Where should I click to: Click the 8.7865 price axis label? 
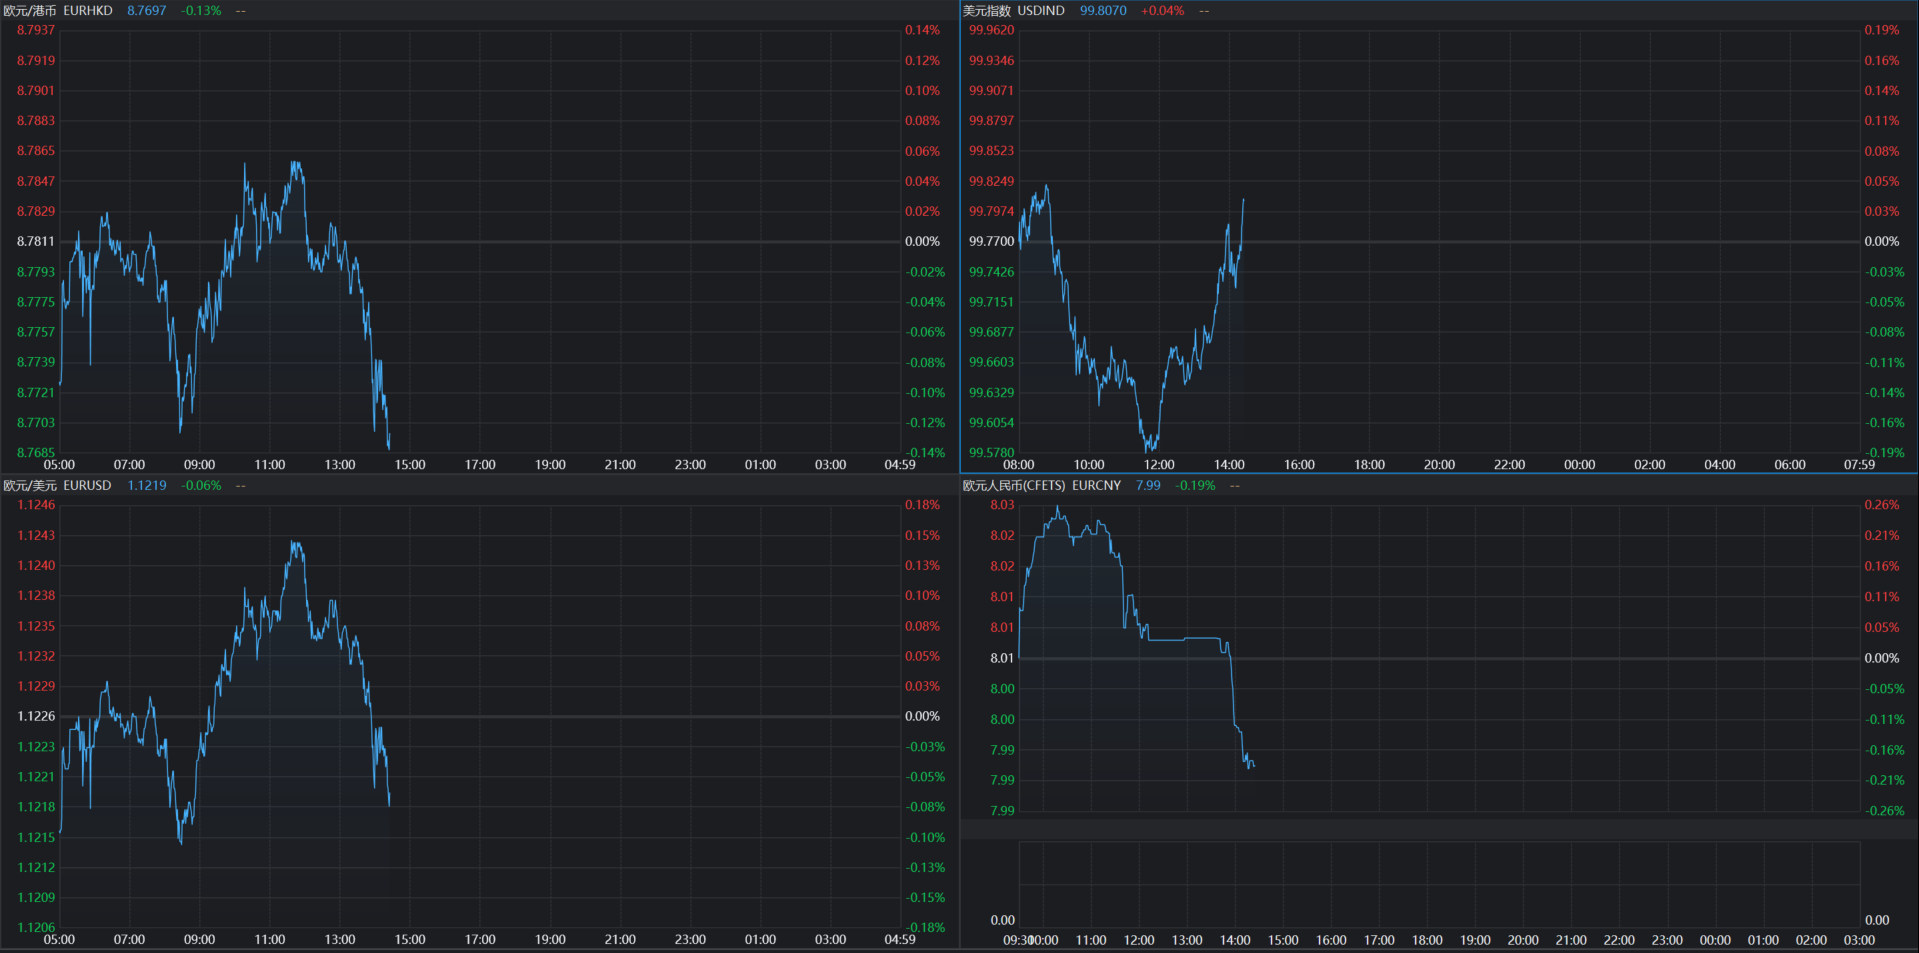point(36,150)
